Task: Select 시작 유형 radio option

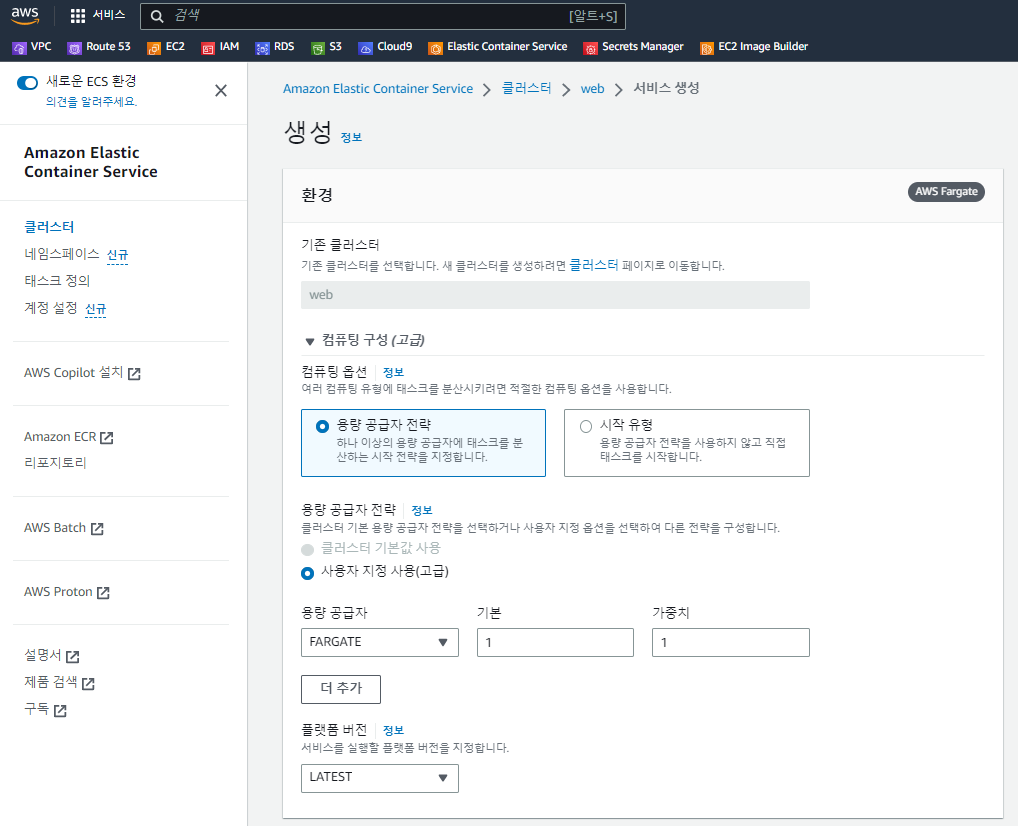Action: [586, 426]
